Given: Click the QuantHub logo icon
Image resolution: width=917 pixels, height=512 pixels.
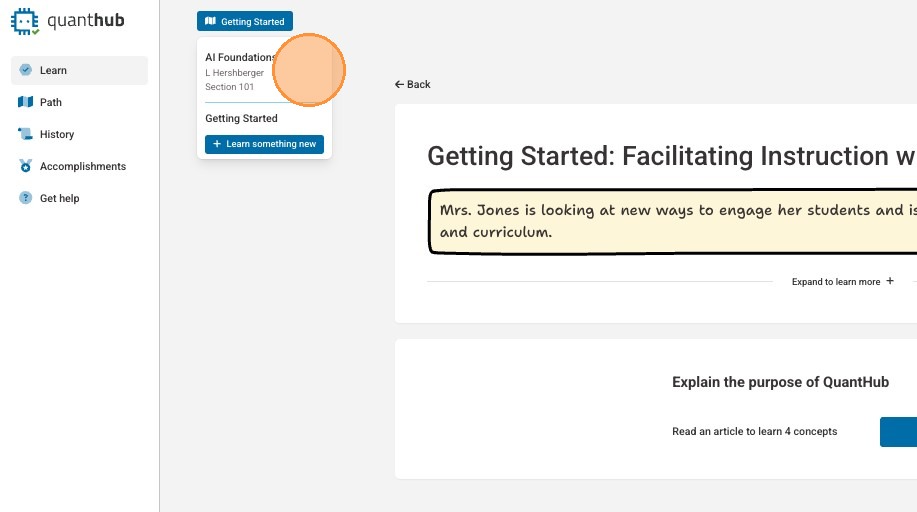Looking at the screenshot, I should point(25,21).
